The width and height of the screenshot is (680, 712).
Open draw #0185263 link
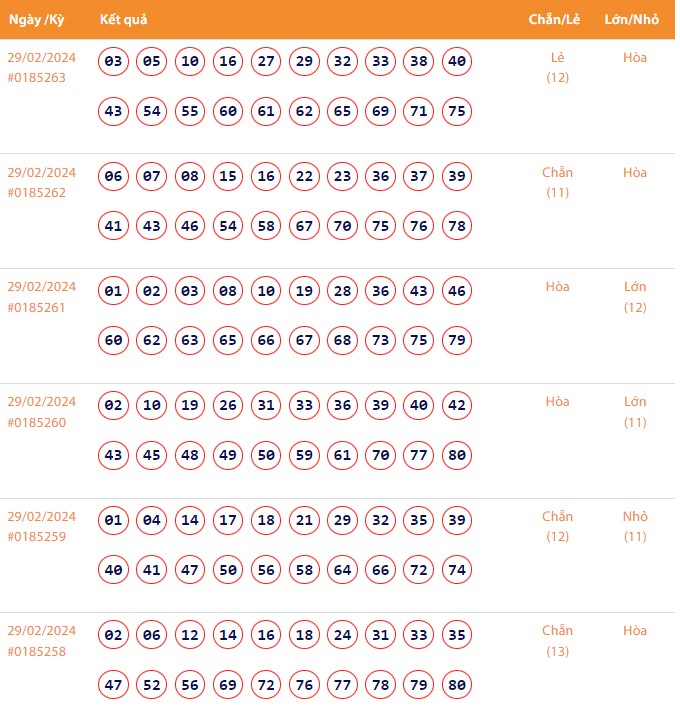point(37,78)
